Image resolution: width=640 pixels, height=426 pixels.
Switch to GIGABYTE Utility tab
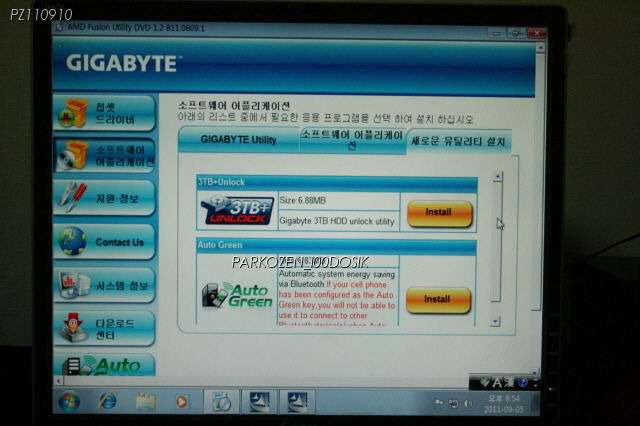click(239, 140)
